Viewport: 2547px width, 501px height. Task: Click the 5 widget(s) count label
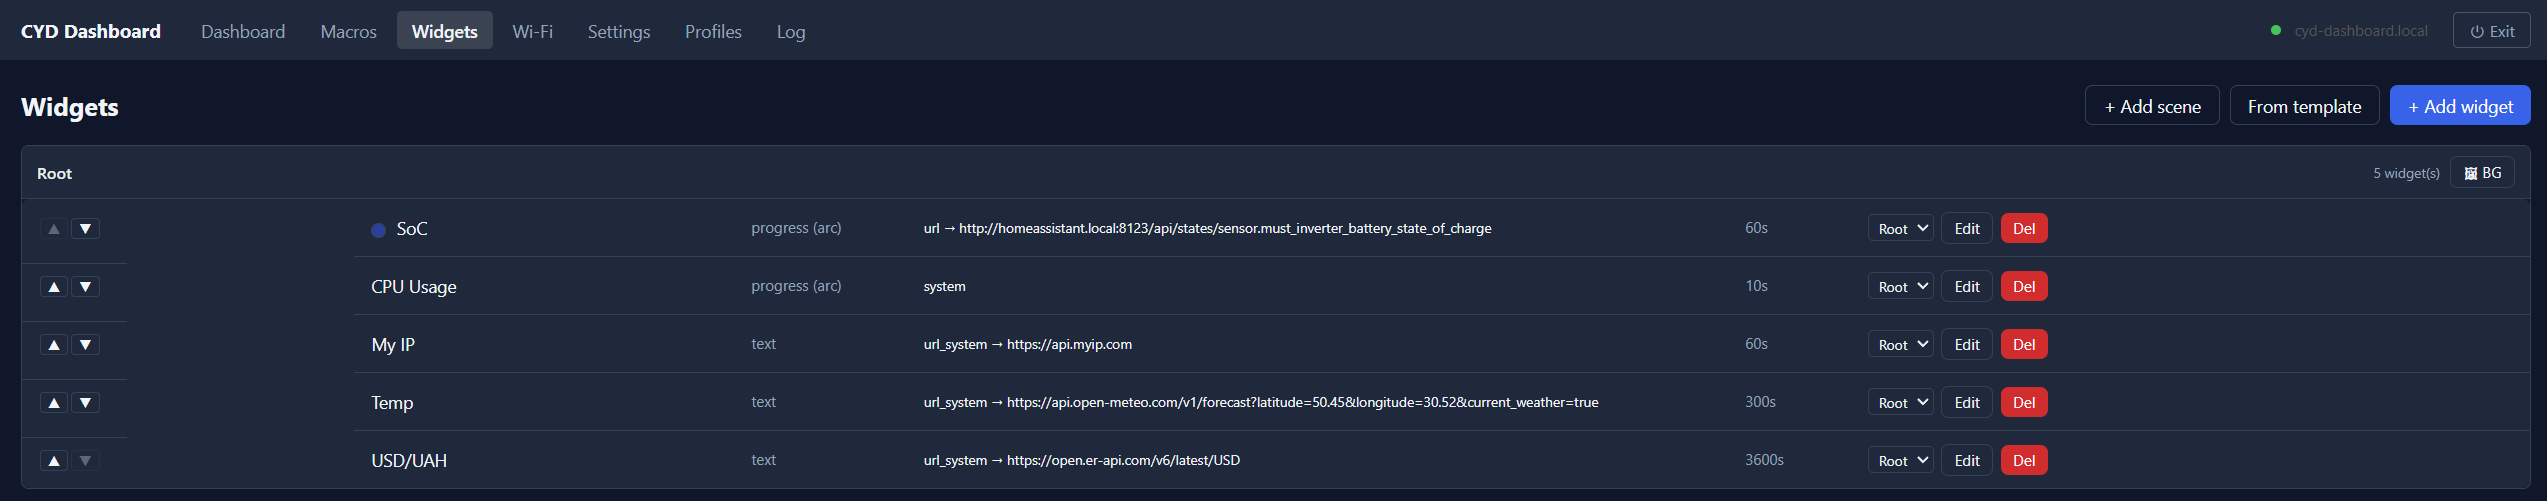tap(2406, 173)
